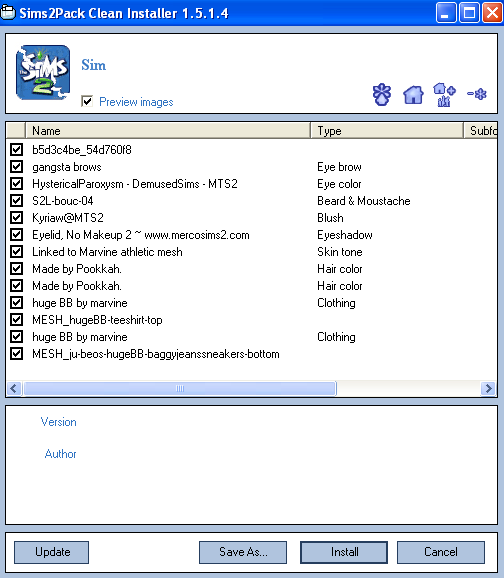This screenshot has height=578, width=504.
Task: Click the partially visible Subfo column header
Action: pos(481,130)
